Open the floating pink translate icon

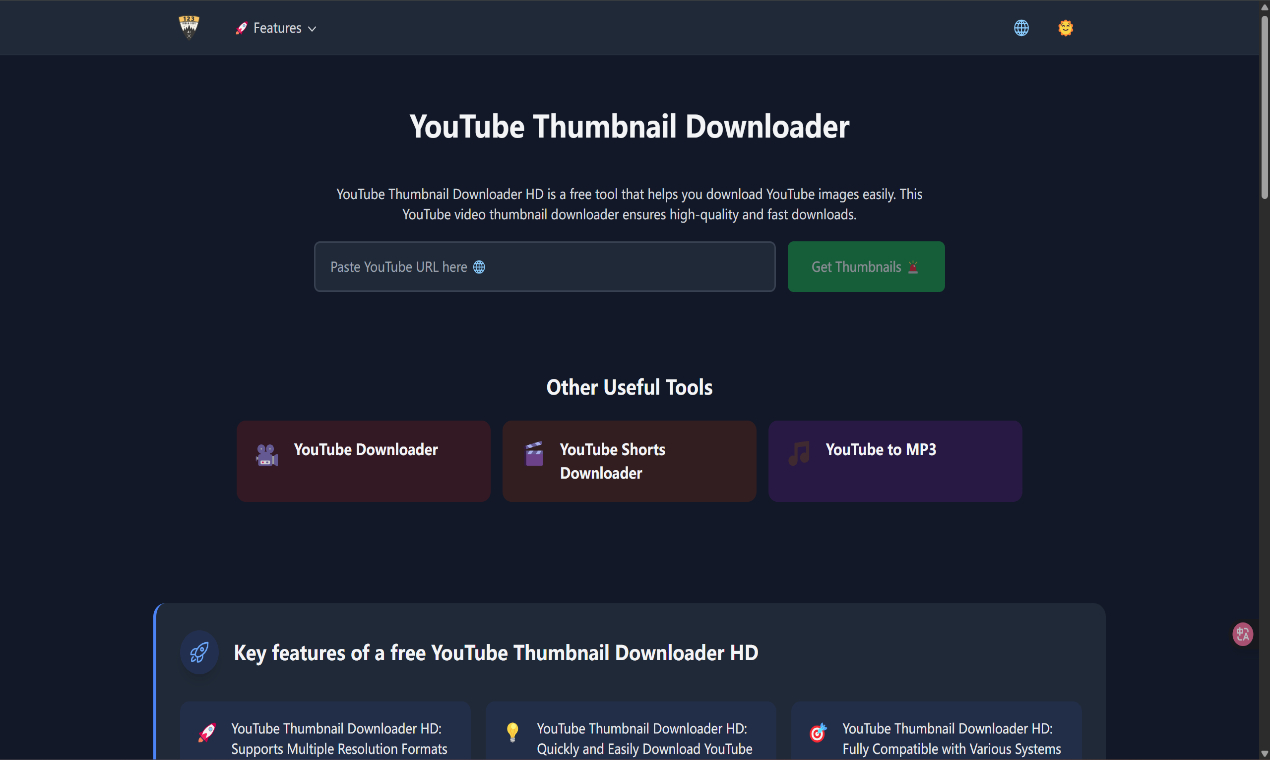click(x=1243, y=634)
